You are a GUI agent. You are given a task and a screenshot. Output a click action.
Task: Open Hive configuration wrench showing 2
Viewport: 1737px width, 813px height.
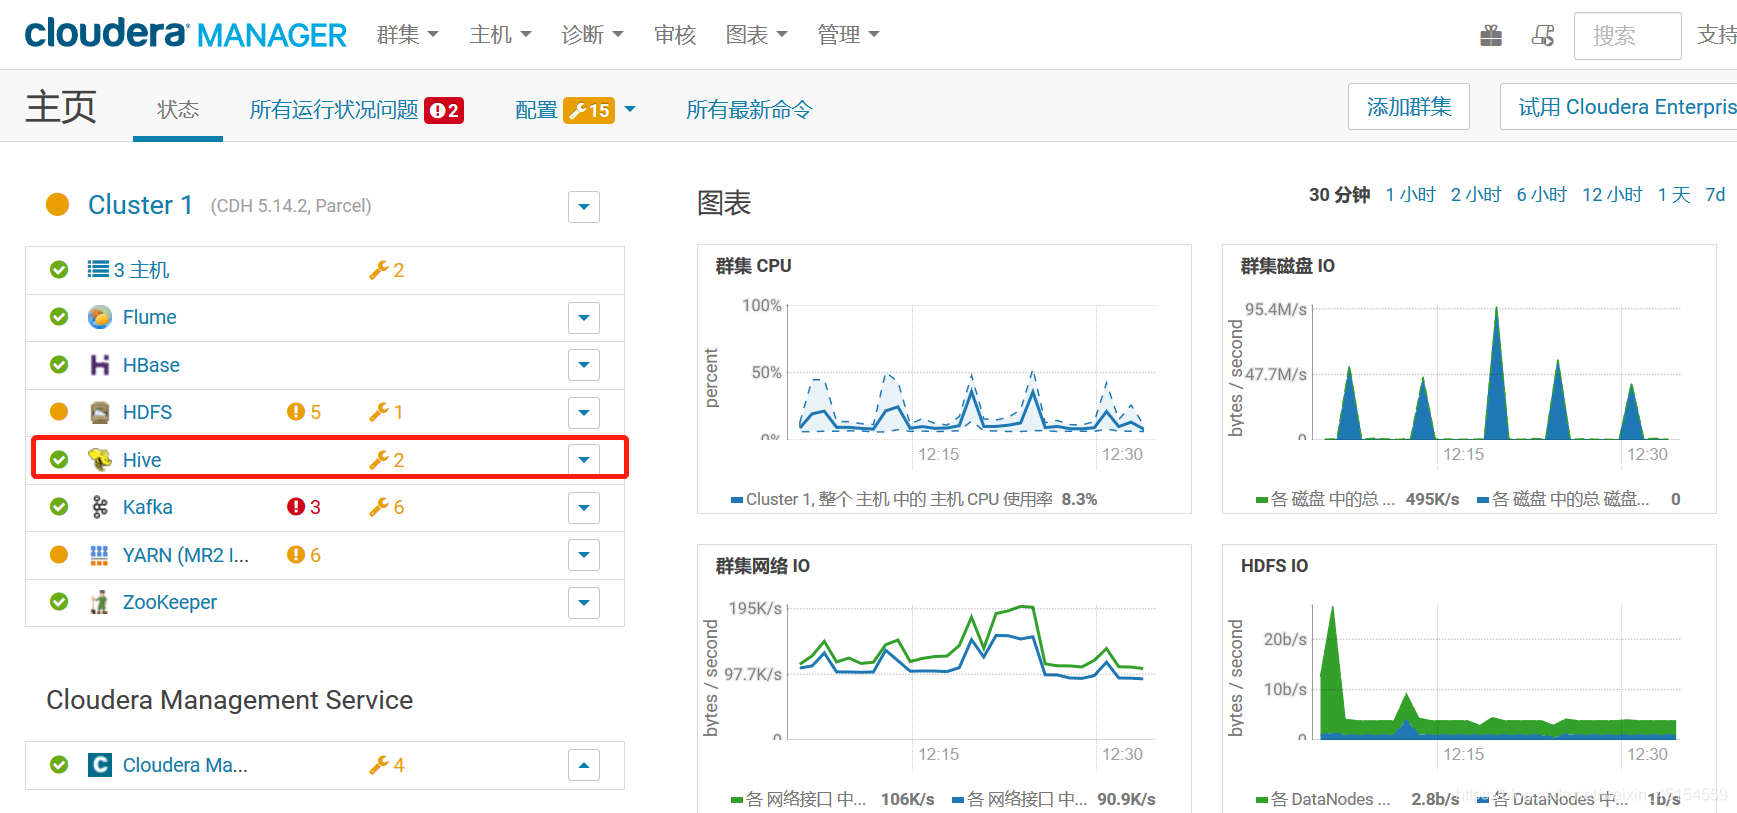click(387, 460)
